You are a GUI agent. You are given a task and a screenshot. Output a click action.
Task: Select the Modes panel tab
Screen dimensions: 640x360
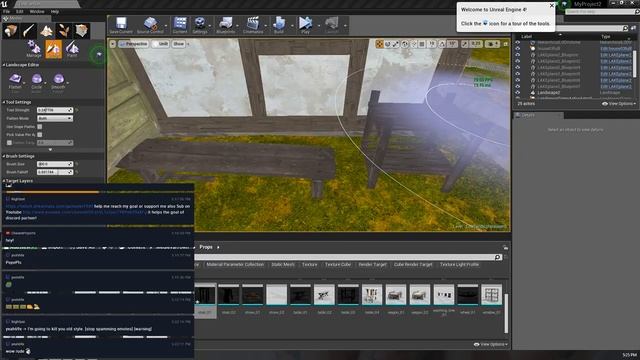26,18
